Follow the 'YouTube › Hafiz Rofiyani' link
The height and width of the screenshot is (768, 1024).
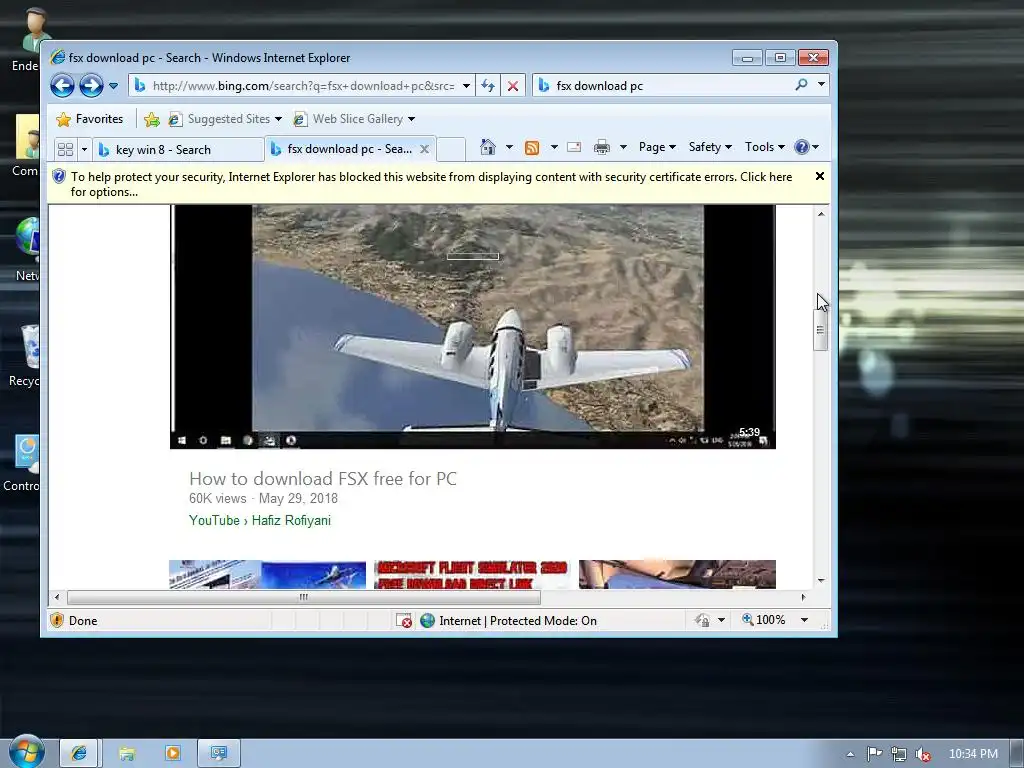260,520
